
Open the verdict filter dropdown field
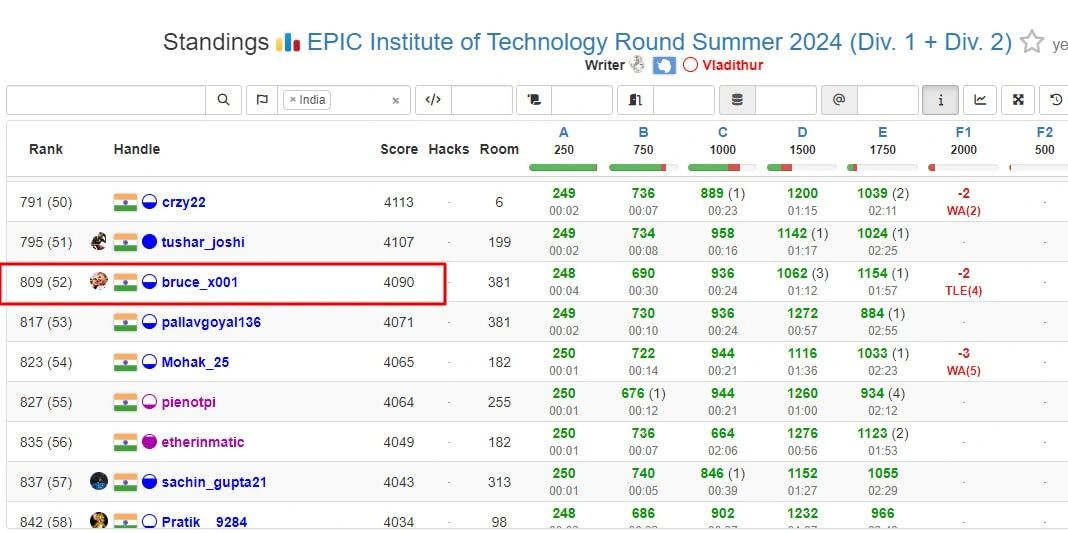582,100
